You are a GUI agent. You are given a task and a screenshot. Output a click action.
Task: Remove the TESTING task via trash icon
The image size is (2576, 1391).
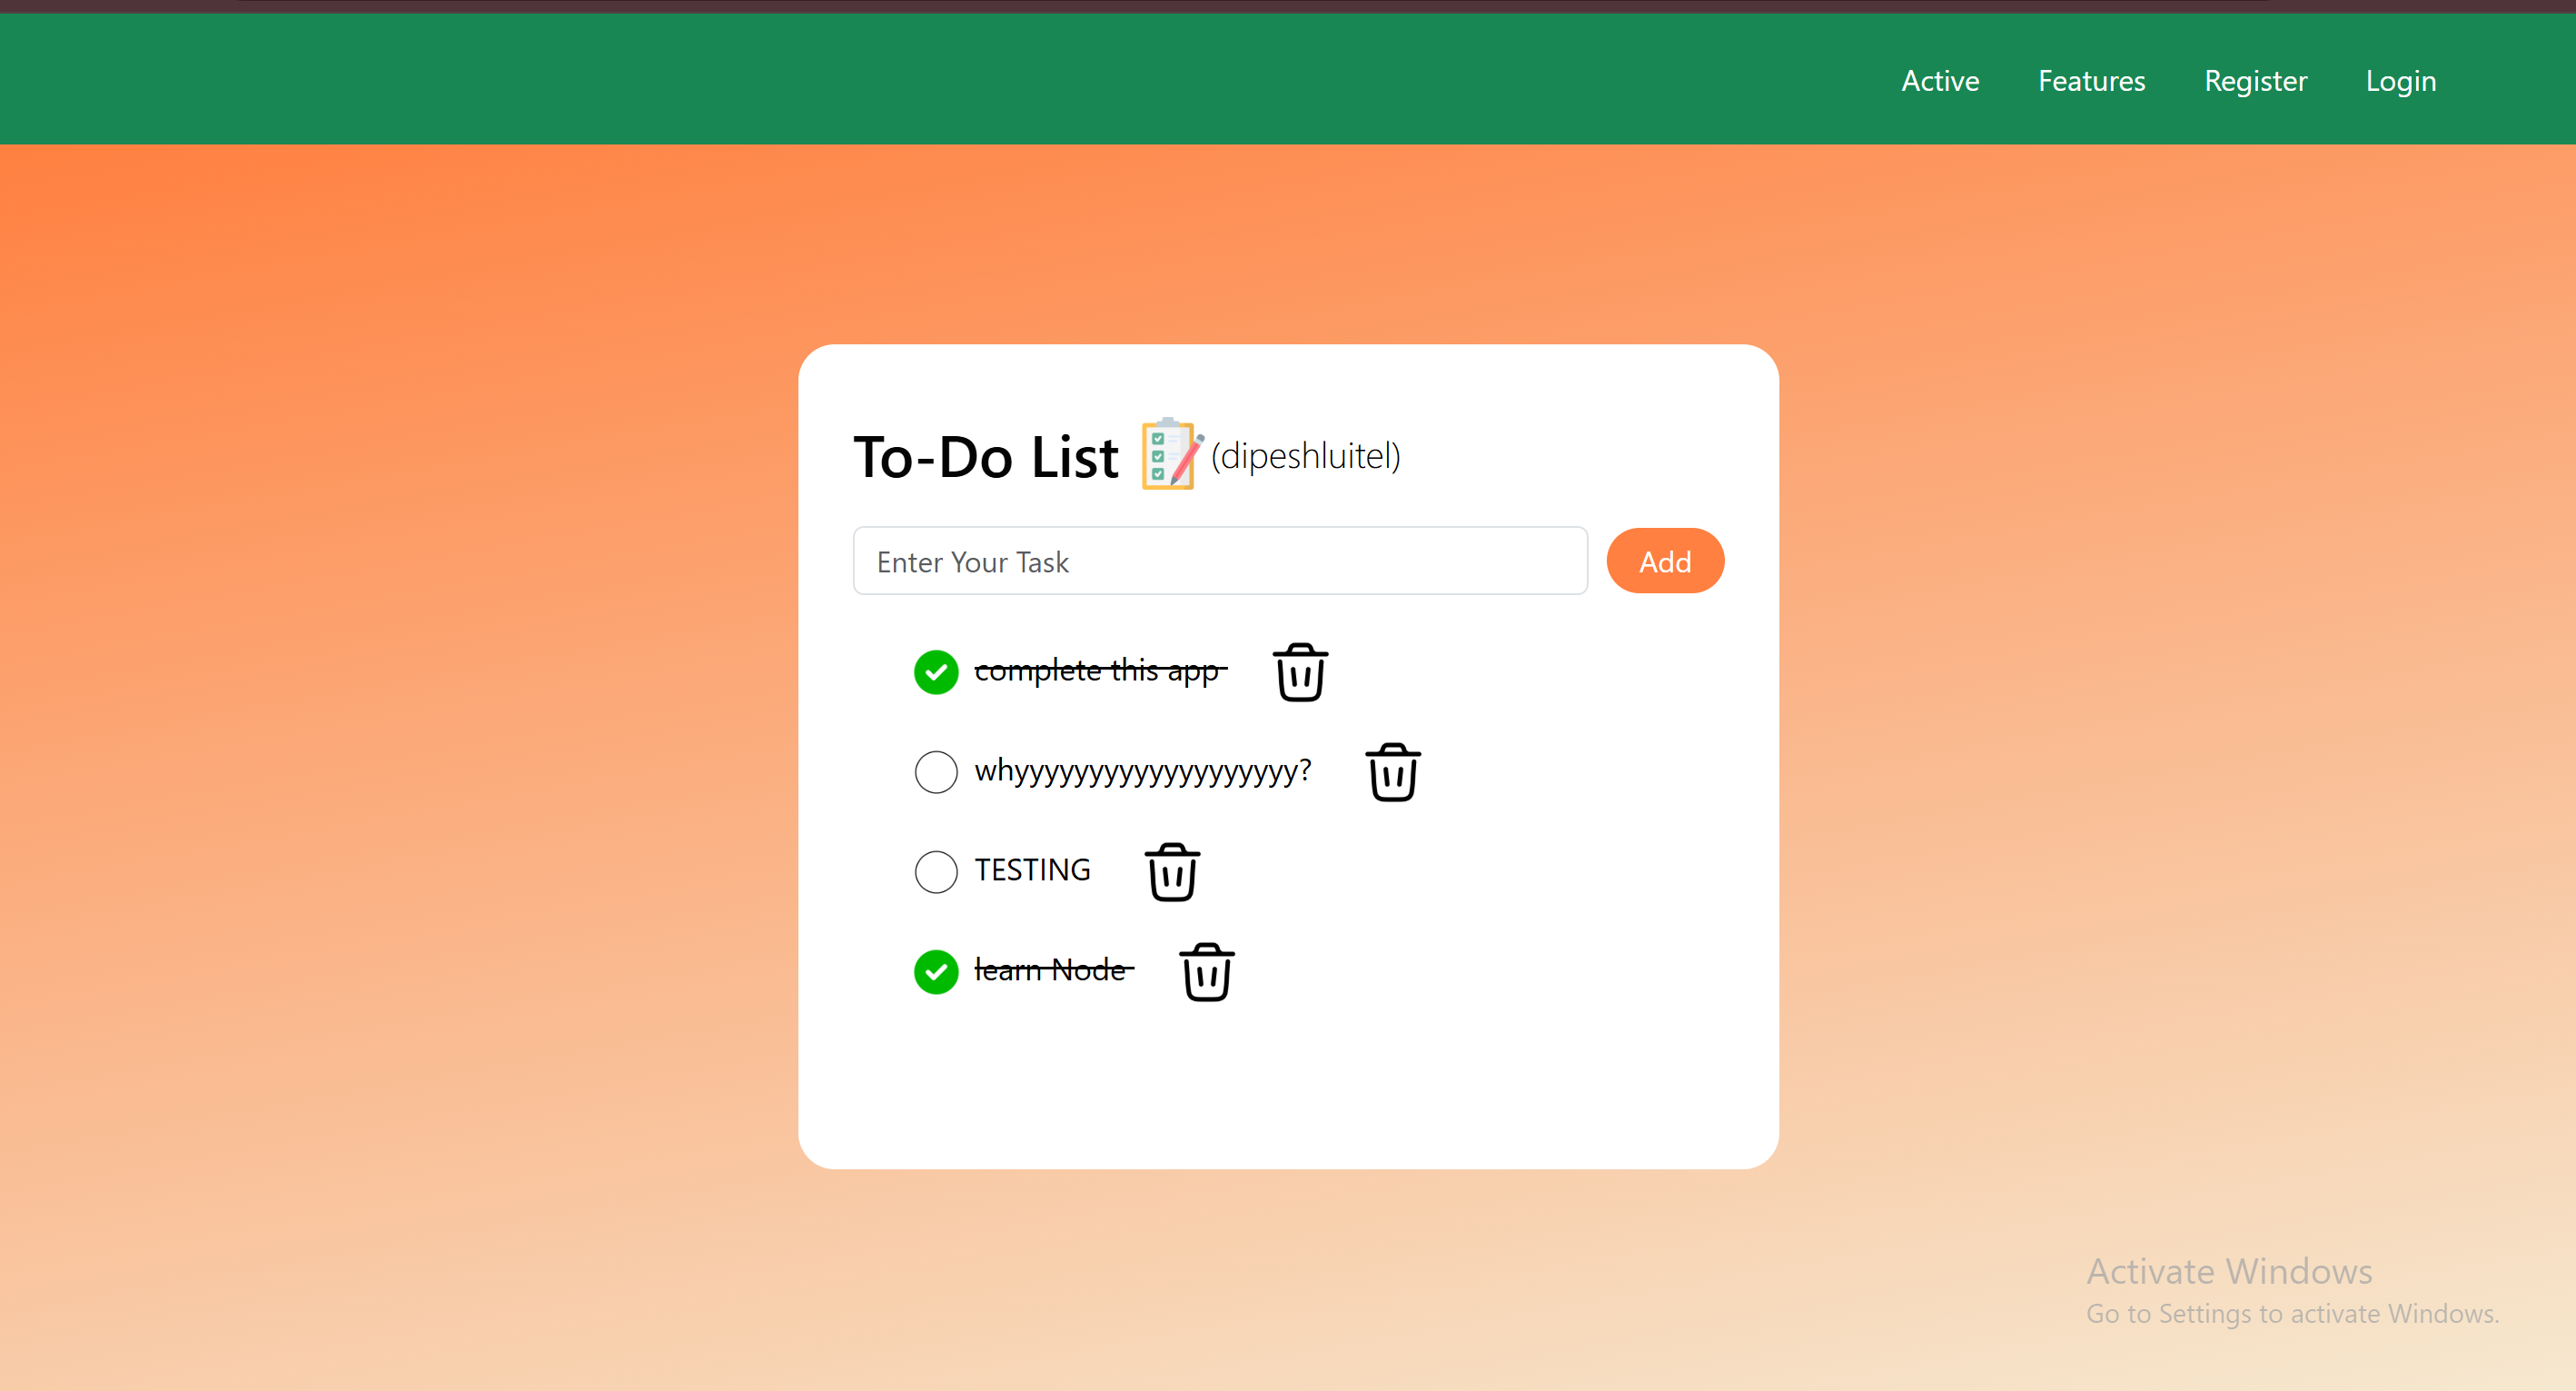1172,872
